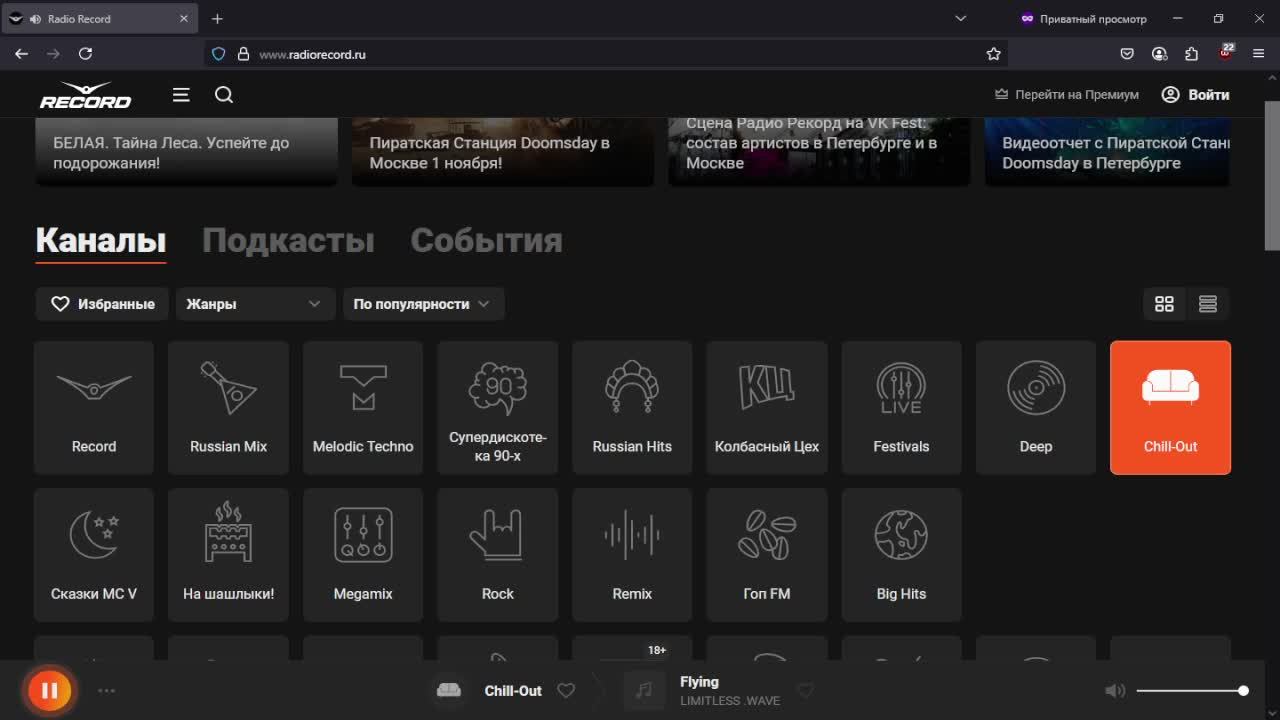Switch to the События tab
This screenshot has height=720, width=1280.
point(486,240)
